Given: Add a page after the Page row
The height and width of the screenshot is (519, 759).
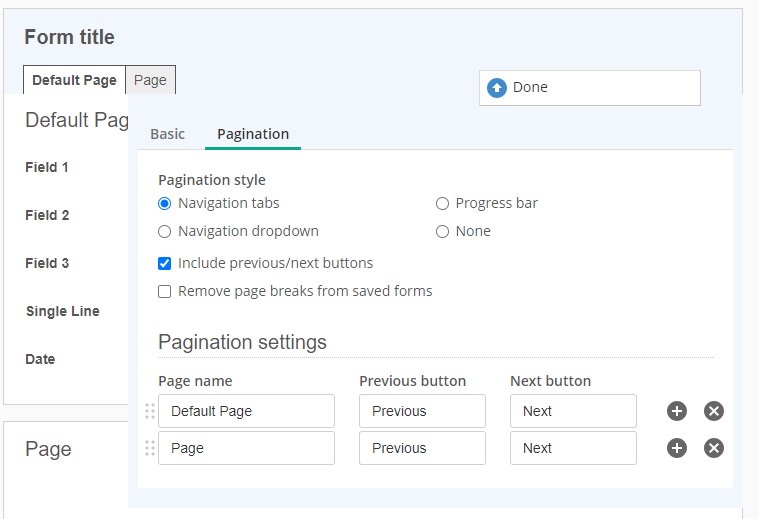Looking at the screenshot, I should (x=677, y=448).
